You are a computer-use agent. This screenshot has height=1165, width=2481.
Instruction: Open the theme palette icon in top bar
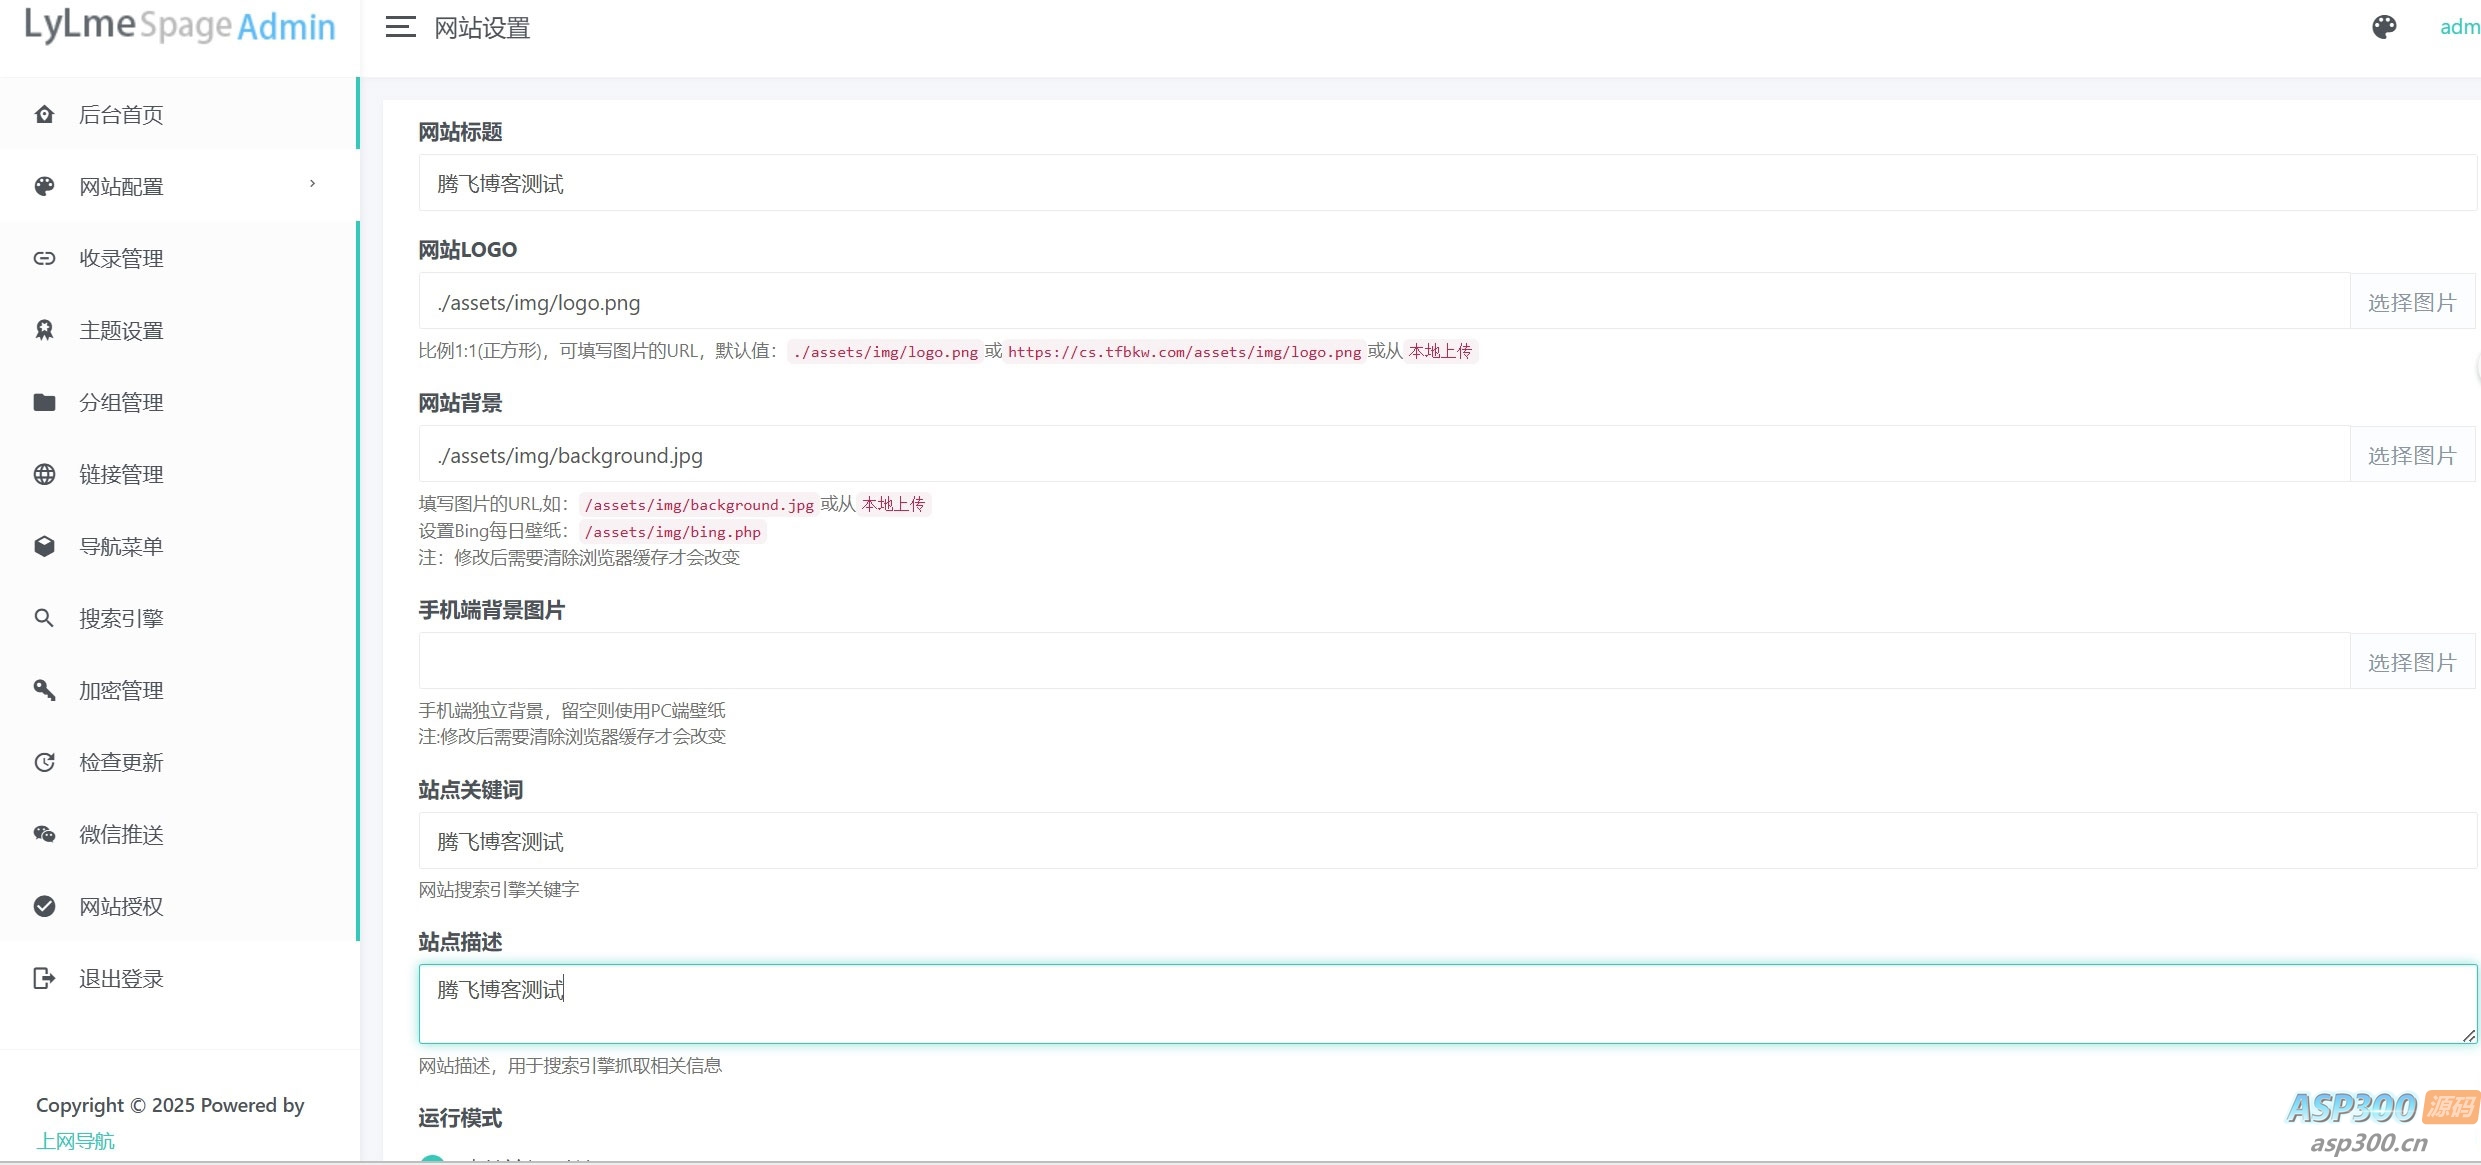[x=2384, y=27]
